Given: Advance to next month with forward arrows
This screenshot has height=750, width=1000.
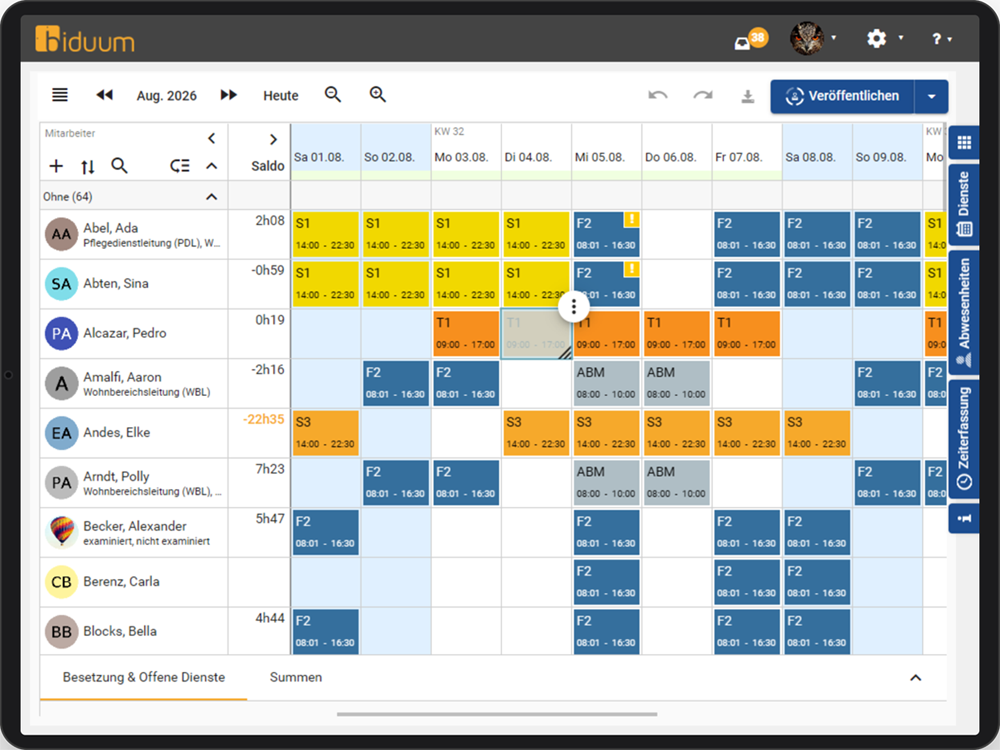Looking at the screenshot, I should [x=228, y=95].
